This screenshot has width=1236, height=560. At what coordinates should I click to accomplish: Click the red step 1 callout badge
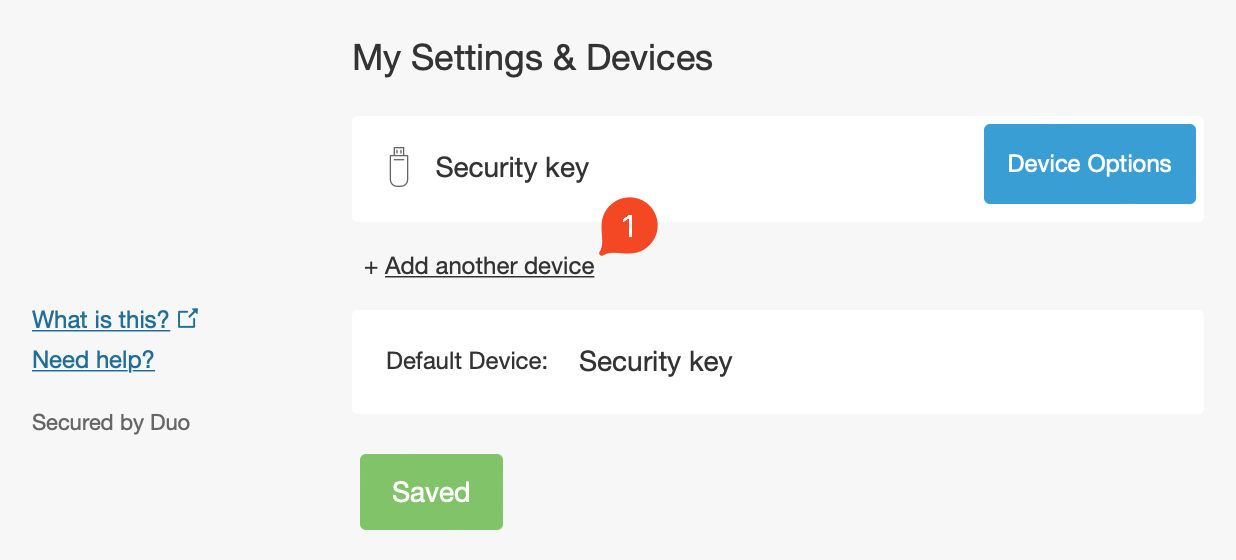click(628, 227)
